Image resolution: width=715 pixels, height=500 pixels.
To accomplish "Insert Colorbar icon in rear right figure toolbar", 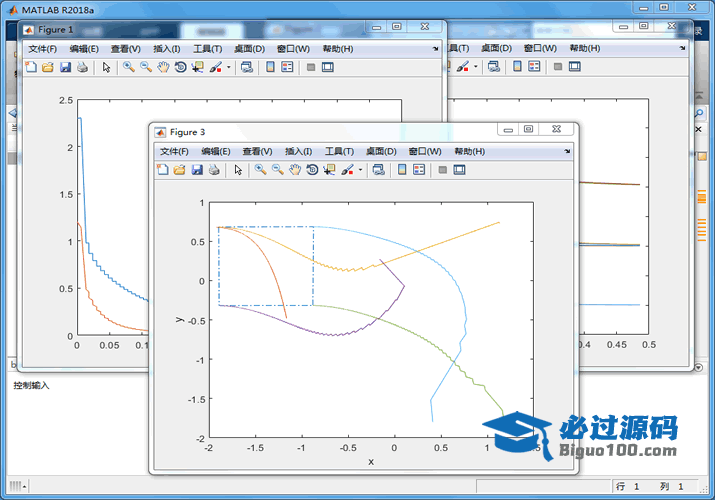I will coord(517,67).
